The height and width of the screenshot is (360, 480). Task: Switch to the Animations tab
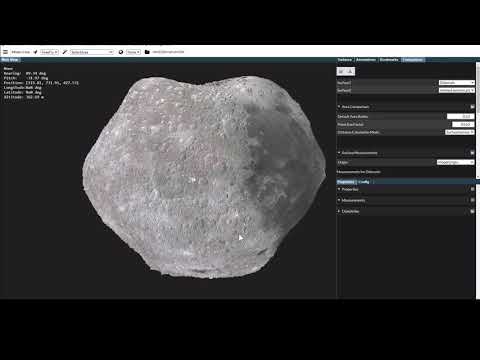[366, 60]
